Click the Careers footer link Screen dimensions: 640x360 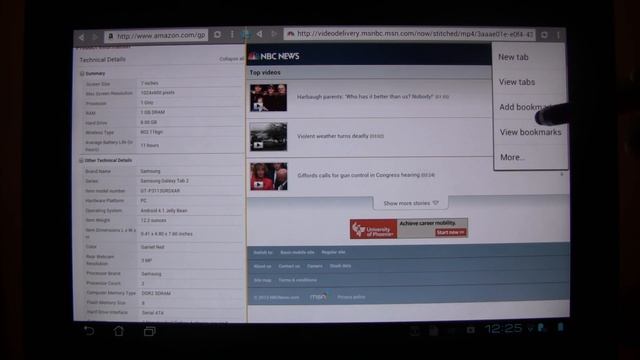click(x=315, y=266)
